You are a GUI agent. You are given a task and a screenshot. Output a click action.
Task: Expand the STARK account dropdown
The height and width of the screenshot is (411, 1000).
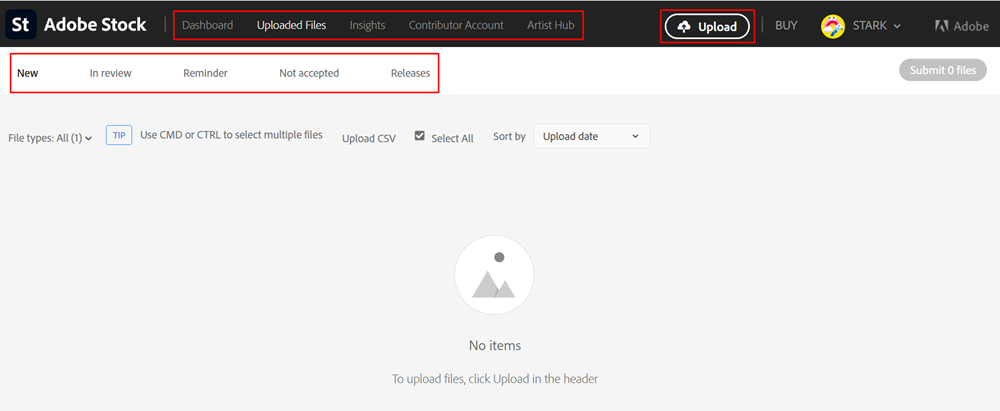(877, 26)
